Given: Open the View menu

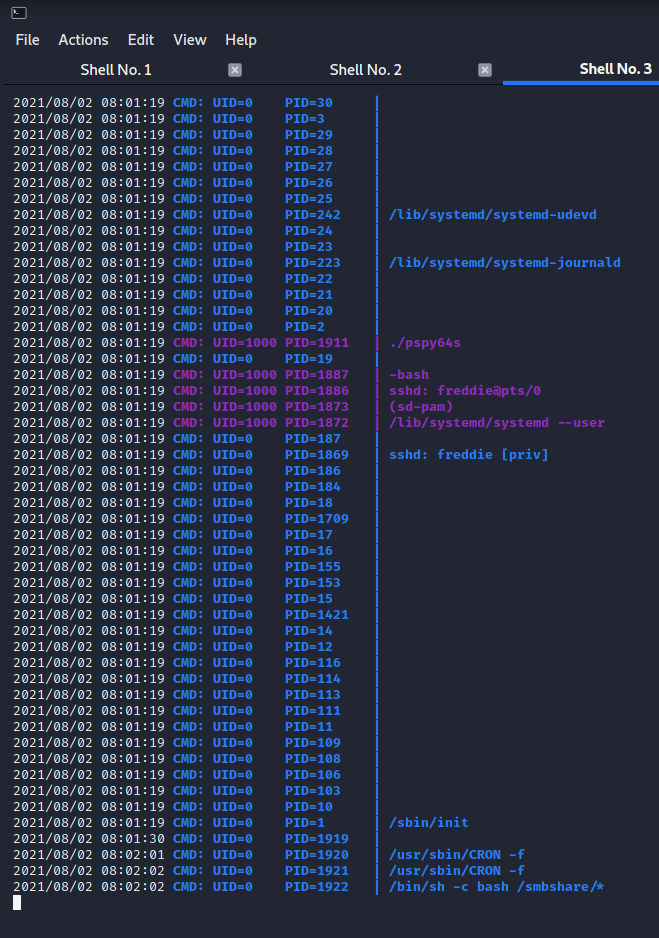Looking at the screenshot, I should click(x=190, y=40).
